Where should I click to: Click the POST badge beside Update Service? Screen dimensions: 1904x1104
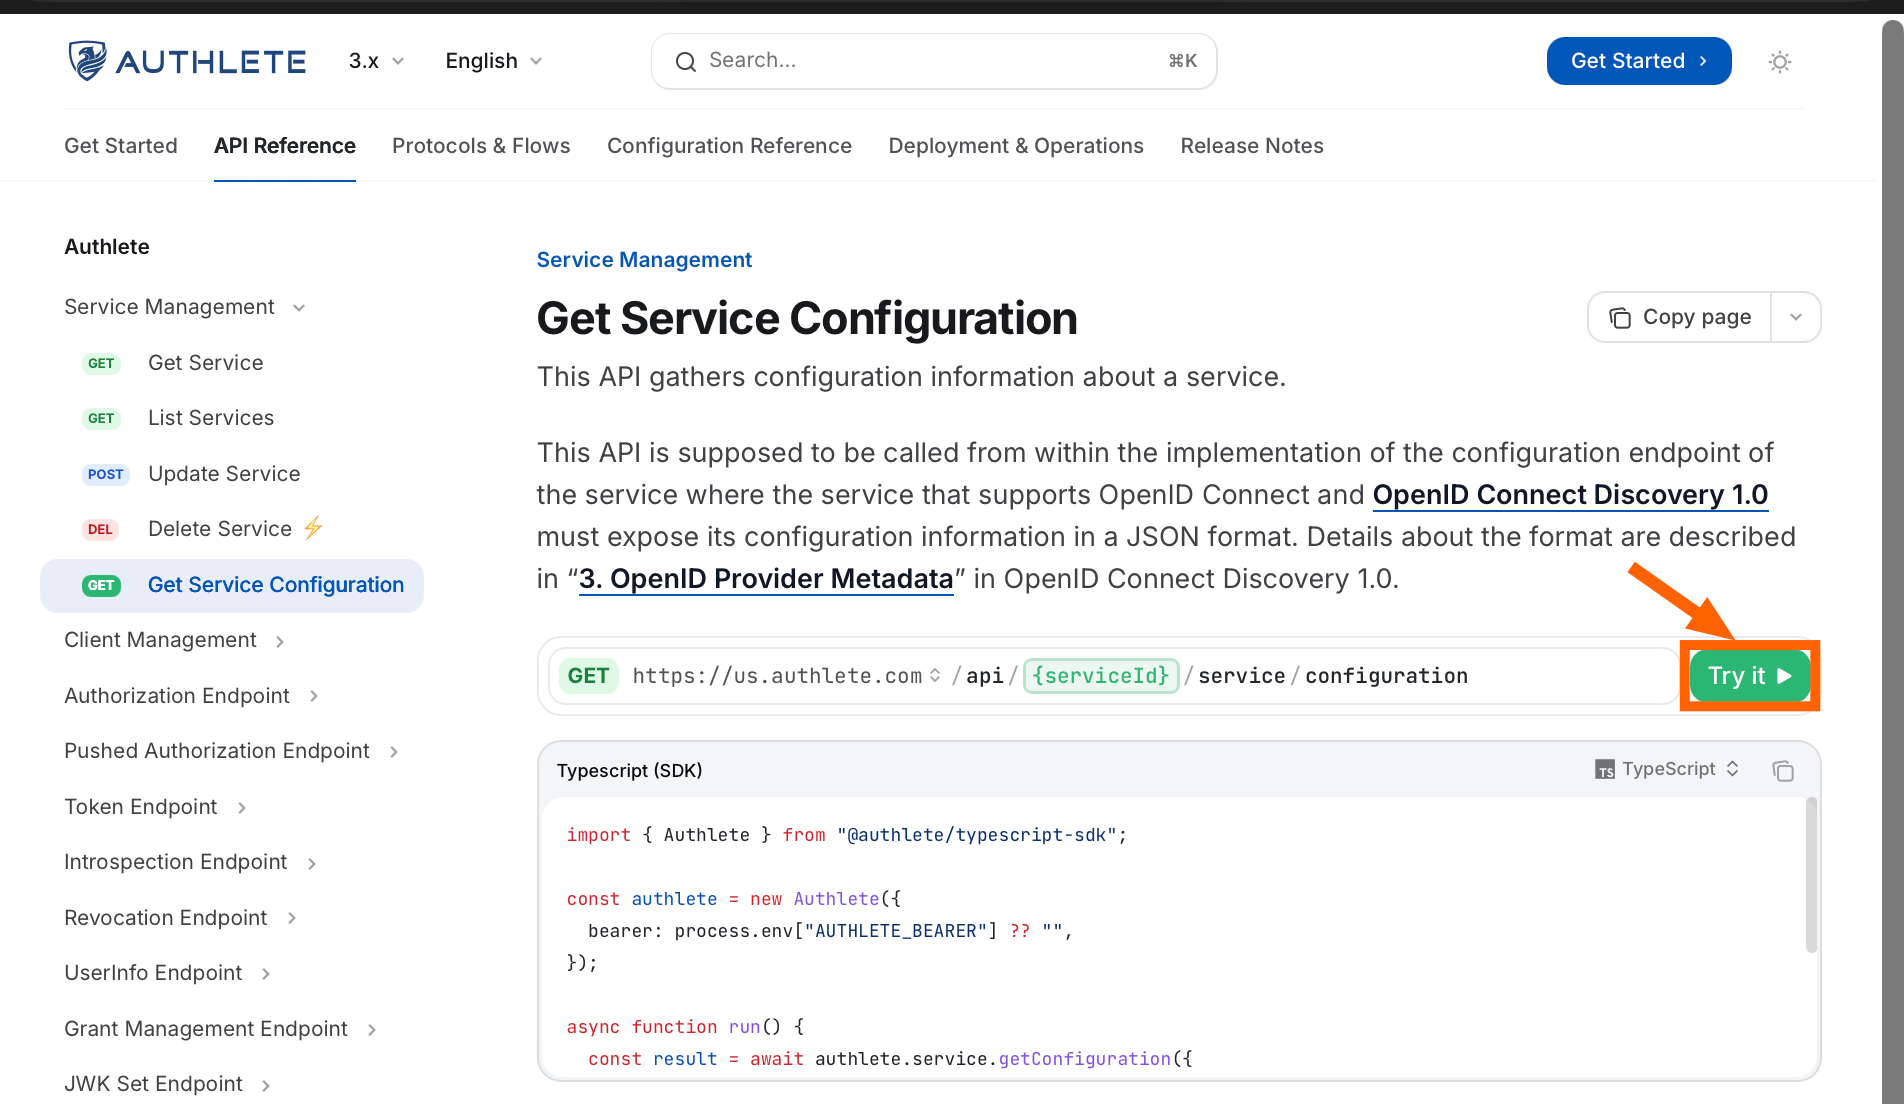(105, 474)
